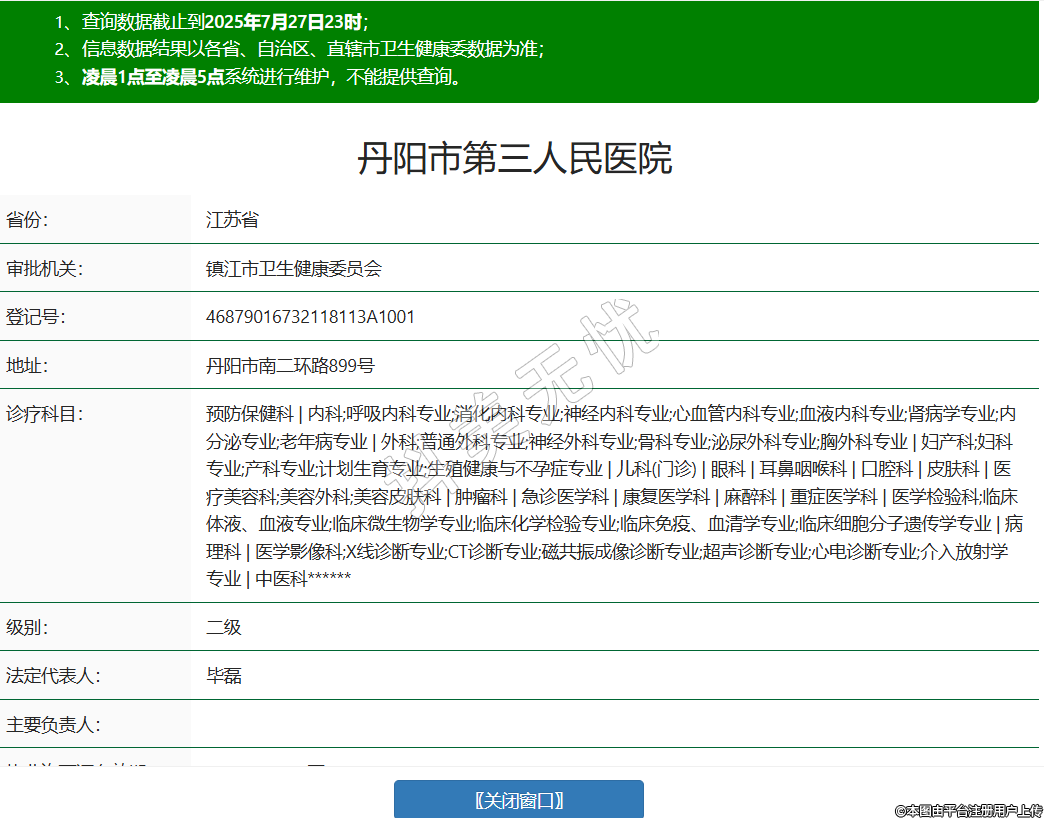This screenshot has height=818, width=1044.
Task: Select the province value 江苏省
Action: click(x=232, y=220)
